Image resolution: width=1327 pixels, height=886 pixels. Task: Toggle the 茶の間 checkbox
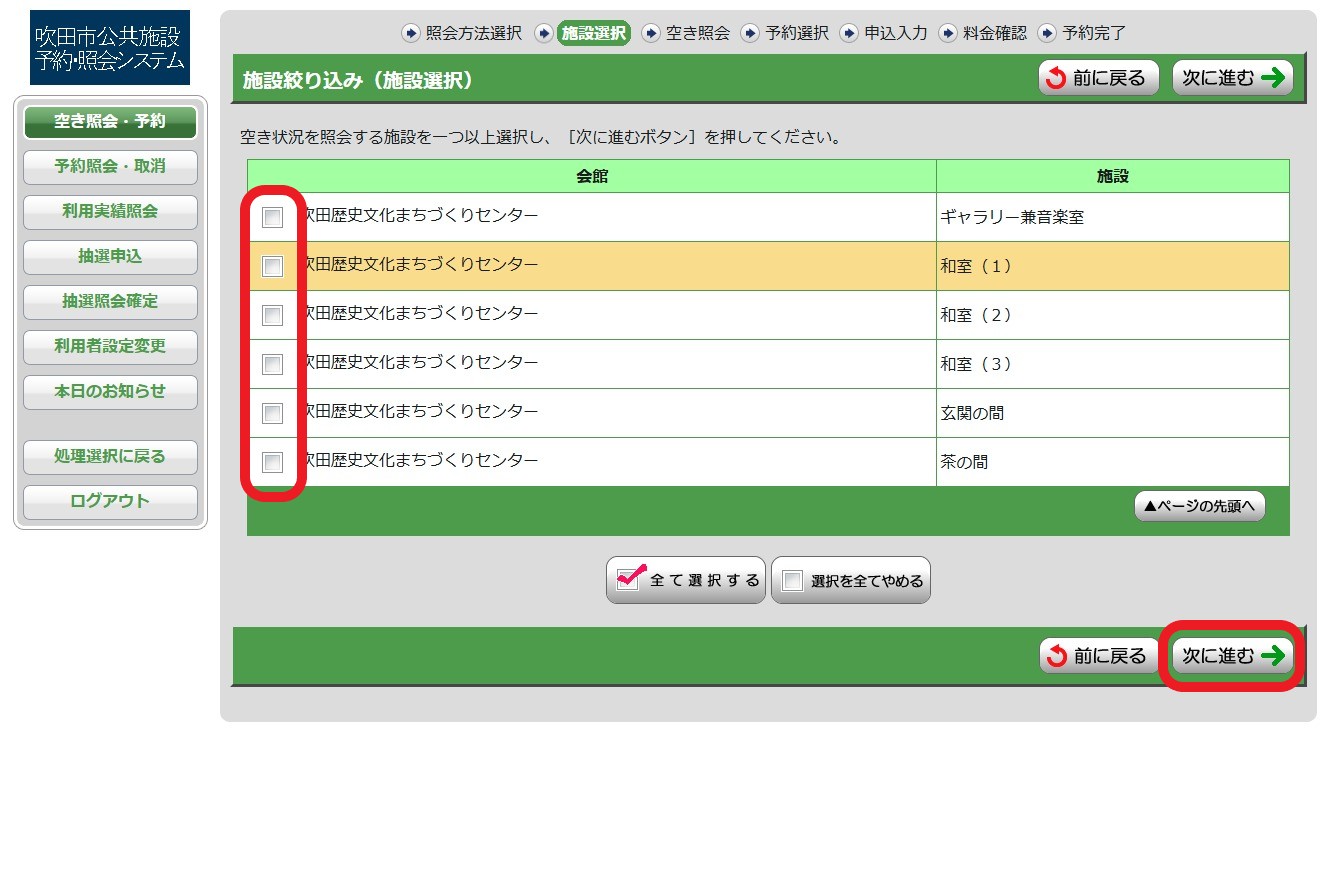click(x=272, y=462)
